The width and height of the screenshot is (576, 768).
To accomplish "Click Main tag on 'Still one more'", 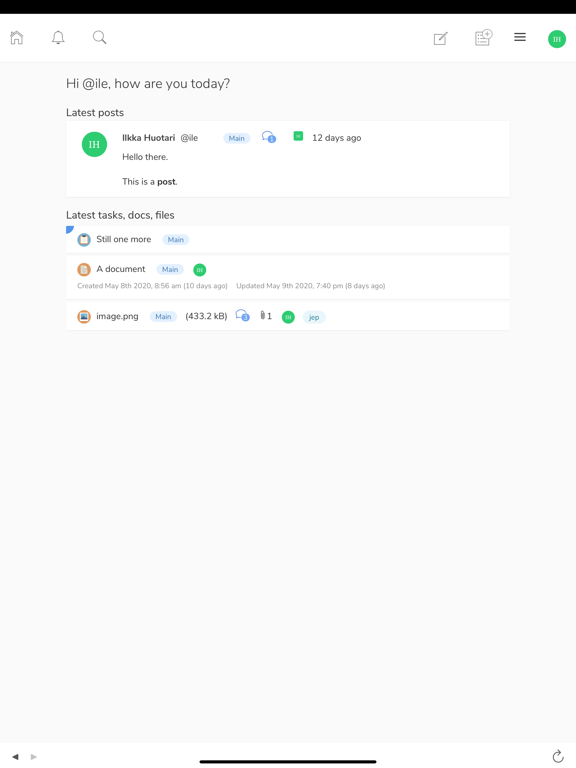I will 176,240.
